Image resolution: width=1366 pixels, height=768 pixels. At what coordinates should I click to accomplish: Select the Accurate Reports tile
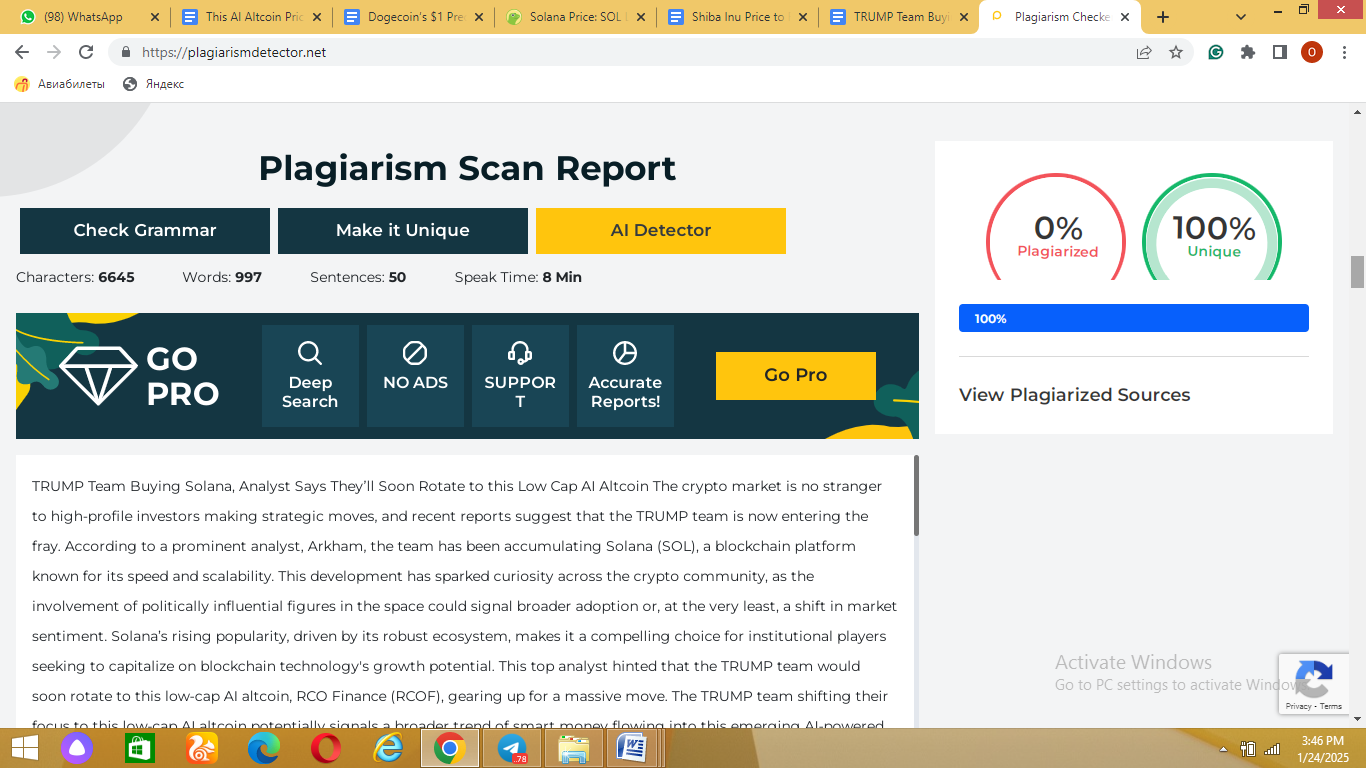pos(625,376)
